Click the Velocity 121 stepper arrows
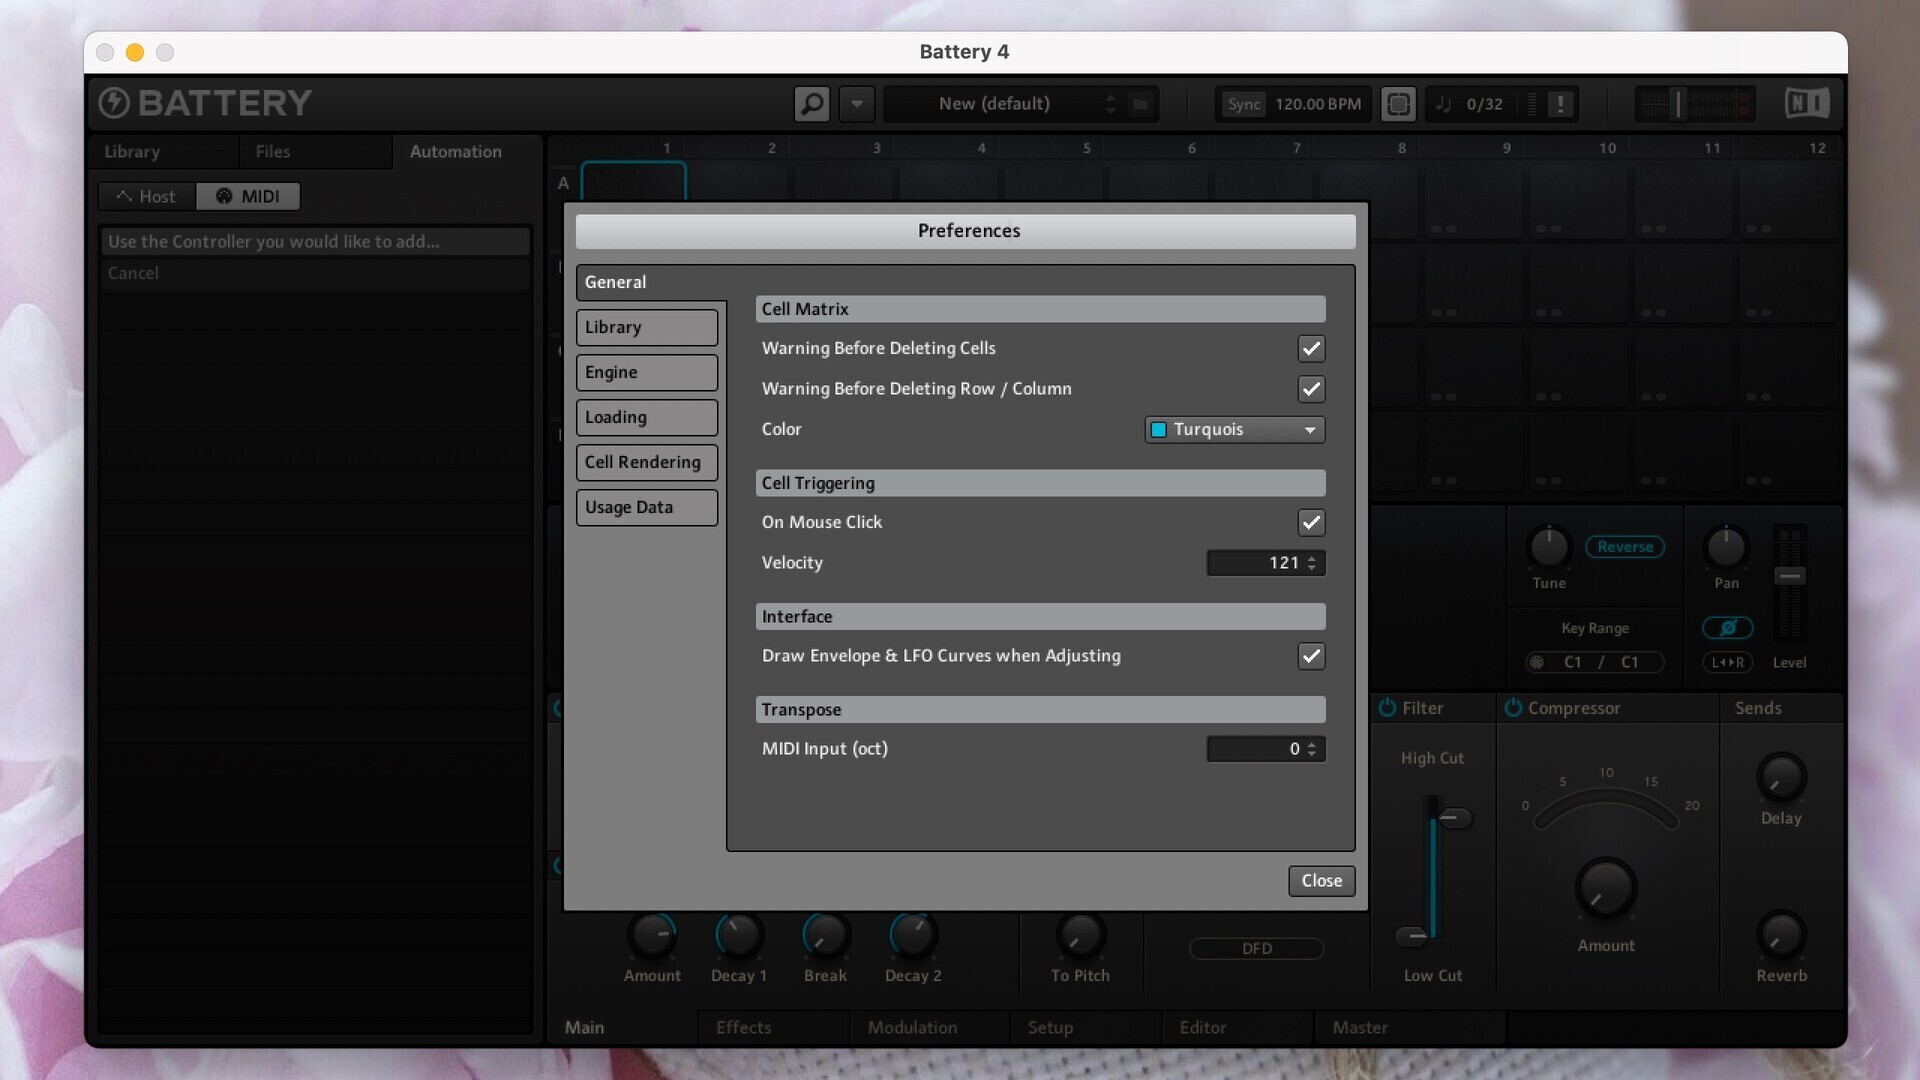1920x1080 pixels. (1312, 563)
